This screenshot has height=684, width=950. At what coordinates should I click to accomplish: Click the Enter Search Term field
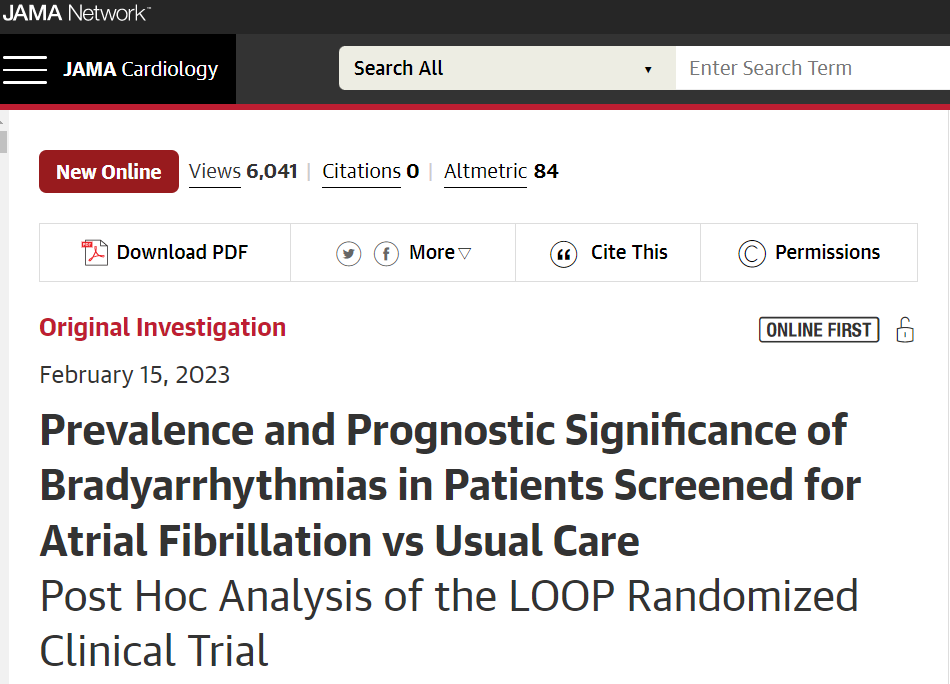pyautogui.click(x=812, y=68)
